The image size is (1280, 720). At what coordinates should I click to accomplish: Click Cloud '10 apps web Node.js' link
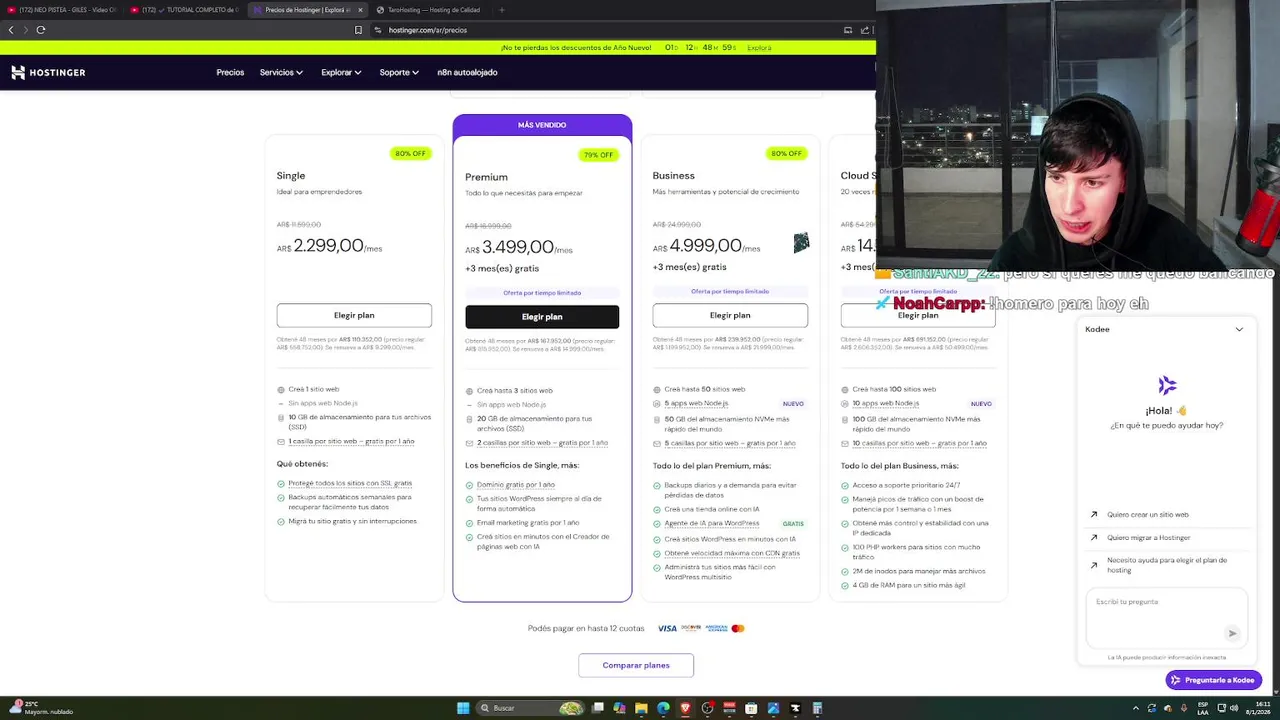click(x=885, y=403)
